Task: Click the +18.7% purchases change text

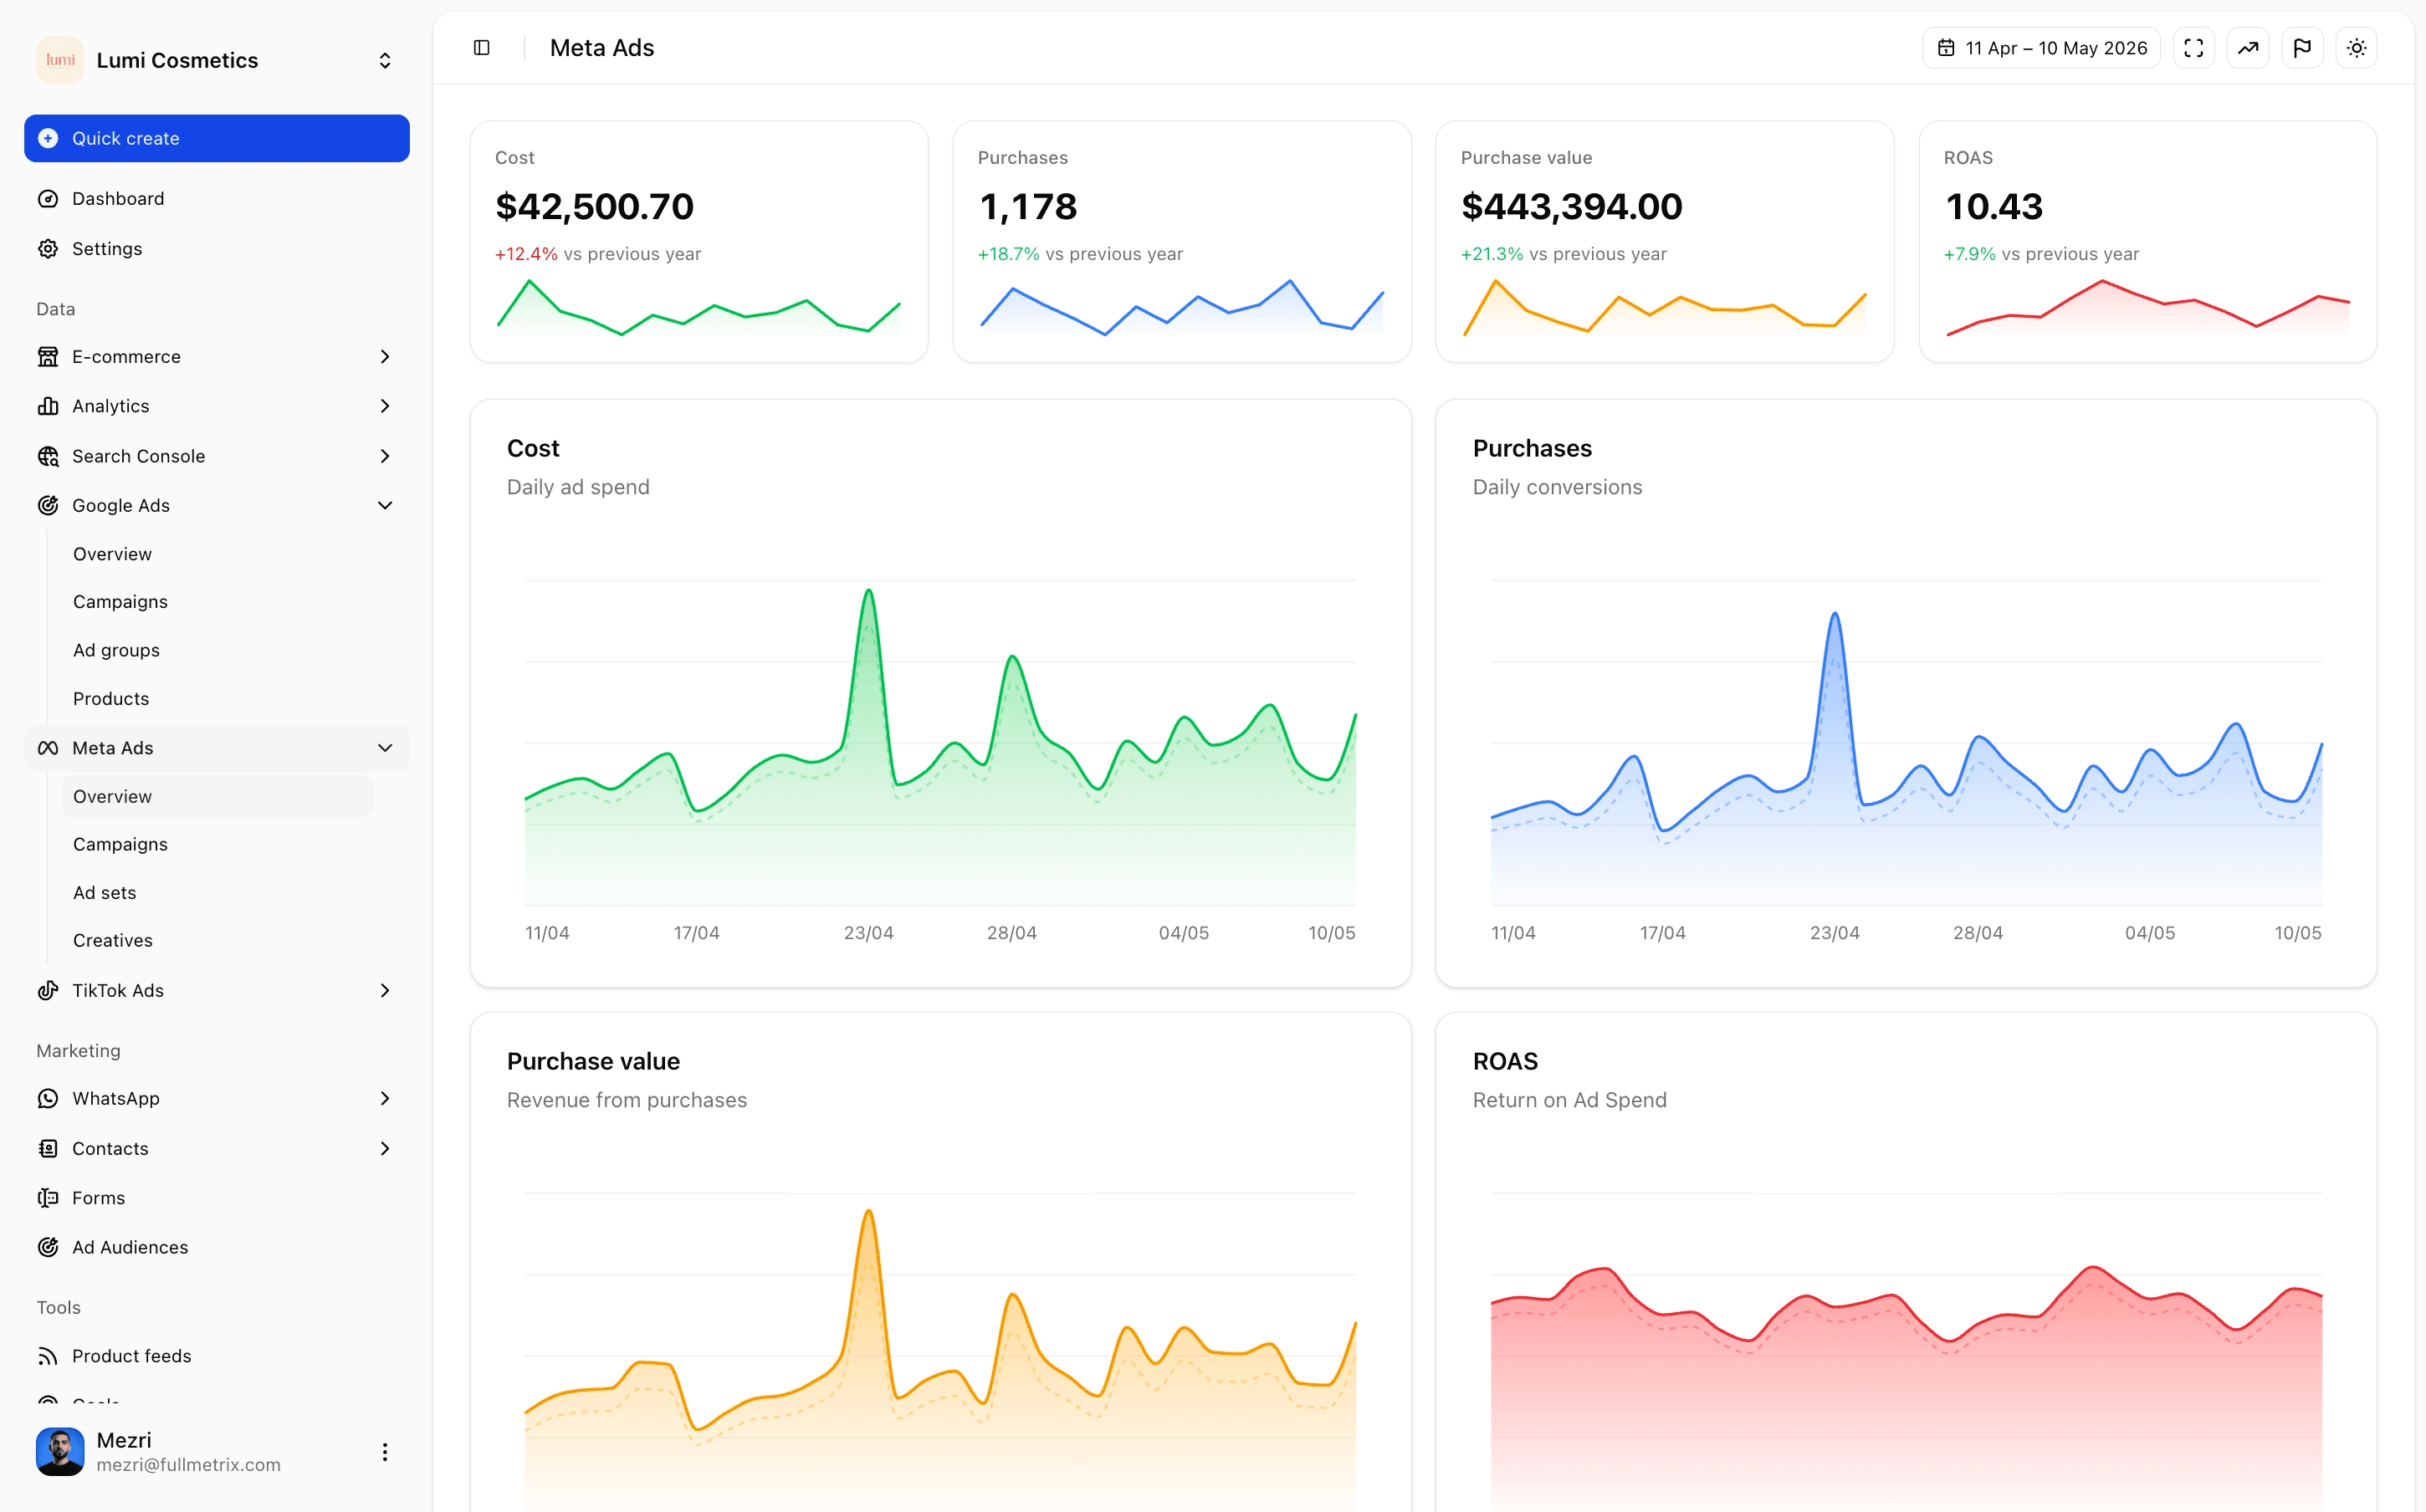Action: (1009, 254)
